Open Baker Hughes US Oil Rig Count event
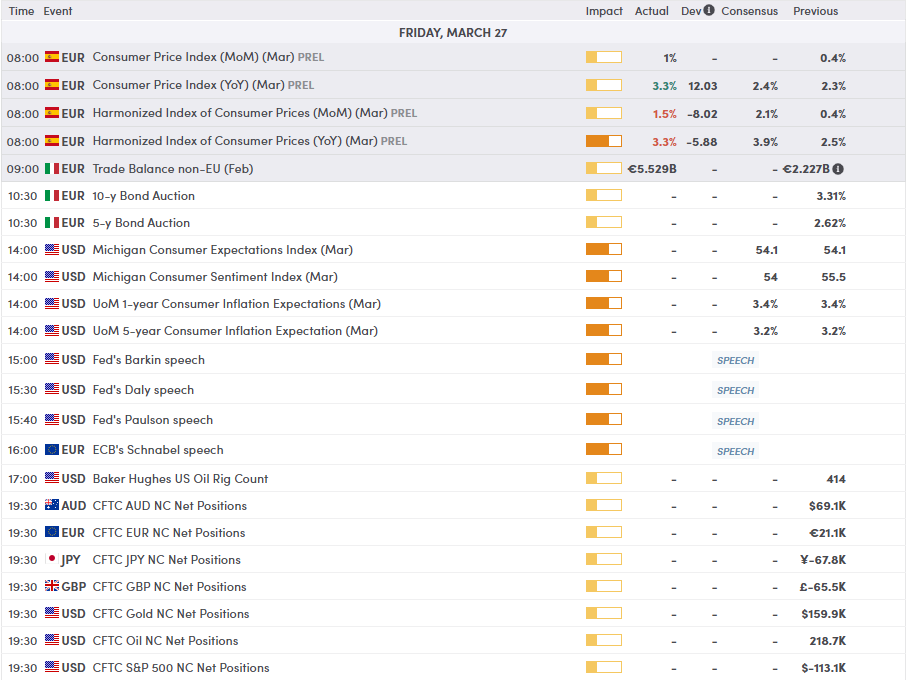Screen dimensions: 906x680 pos(180,478)
